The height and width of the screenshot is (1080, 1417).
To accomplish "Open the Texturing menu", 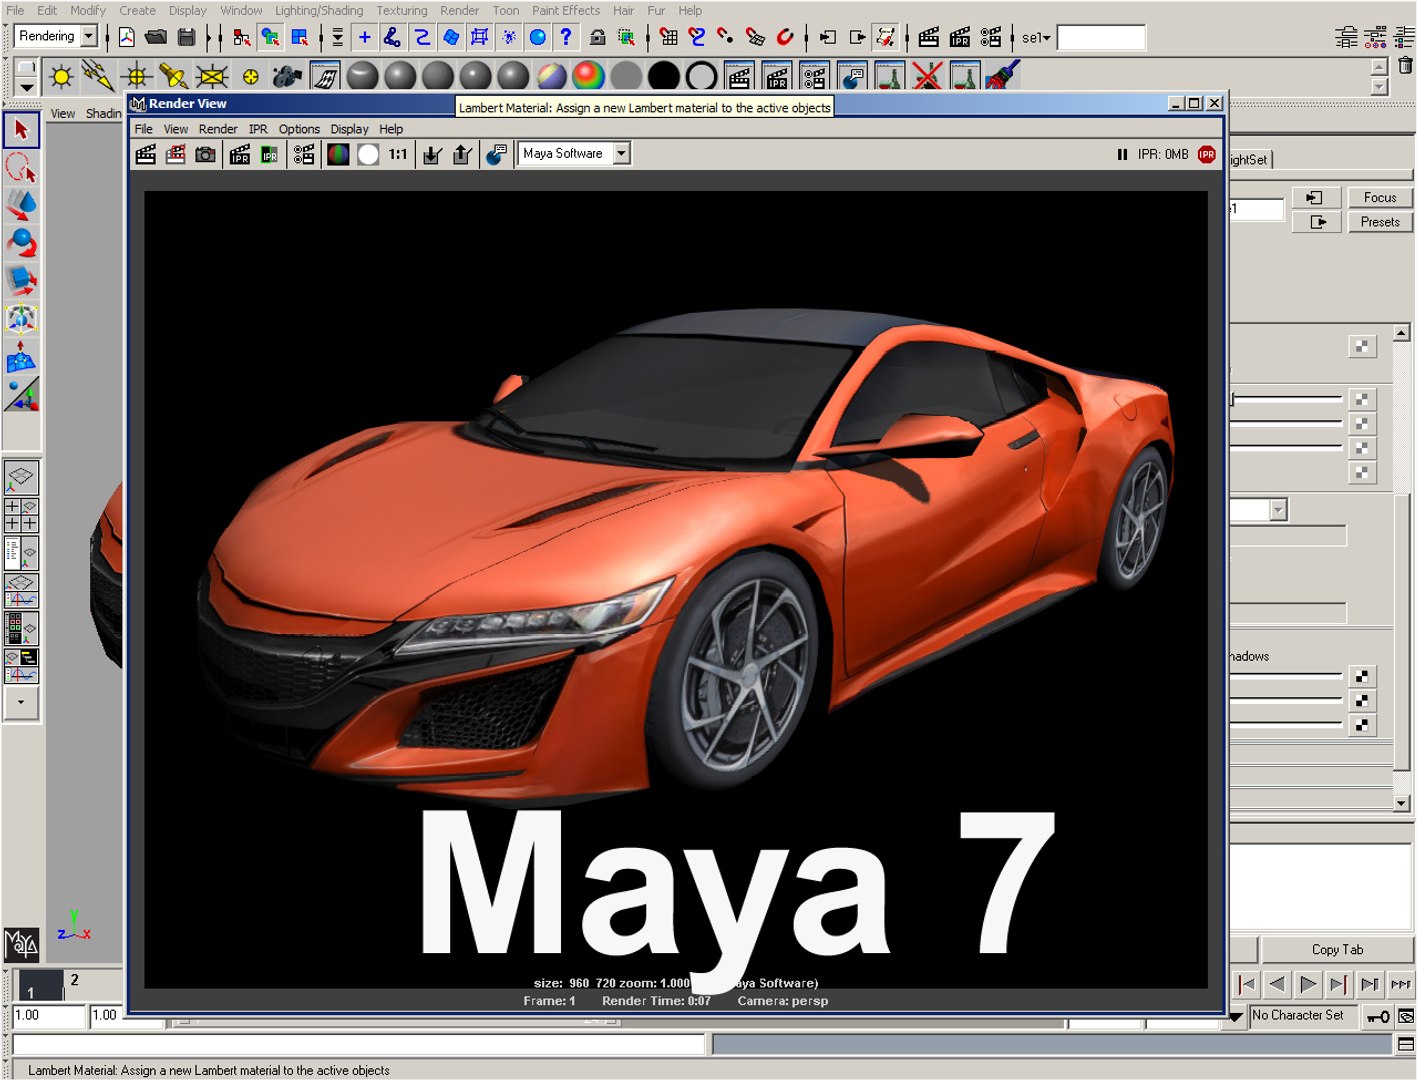I will point(401,10).
